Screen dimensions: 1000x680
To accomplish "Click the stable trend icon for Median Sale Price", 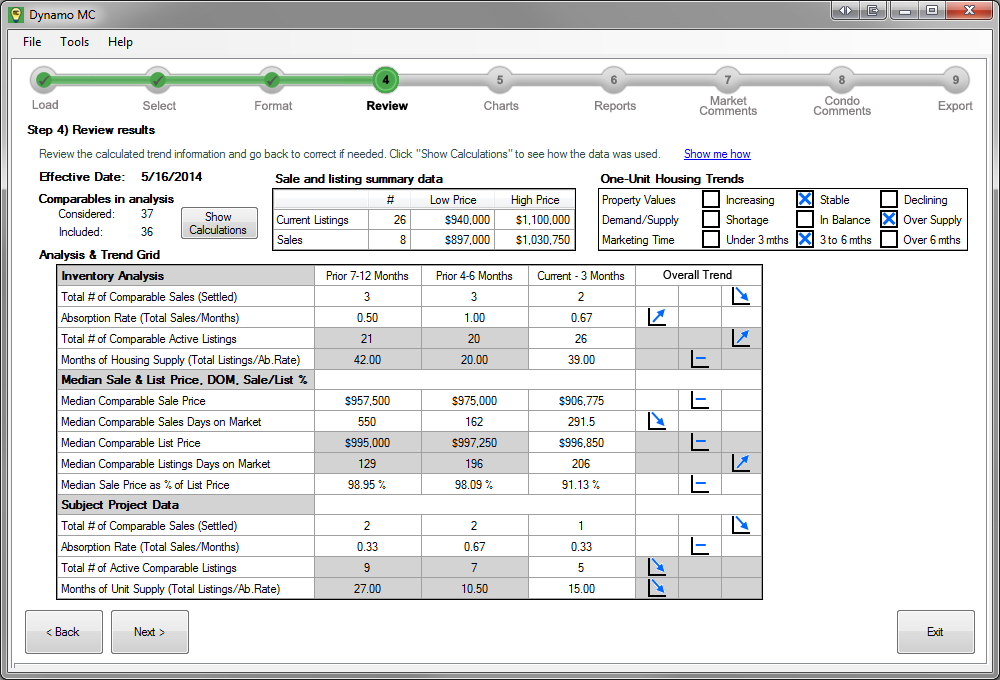I will [700, 401].
